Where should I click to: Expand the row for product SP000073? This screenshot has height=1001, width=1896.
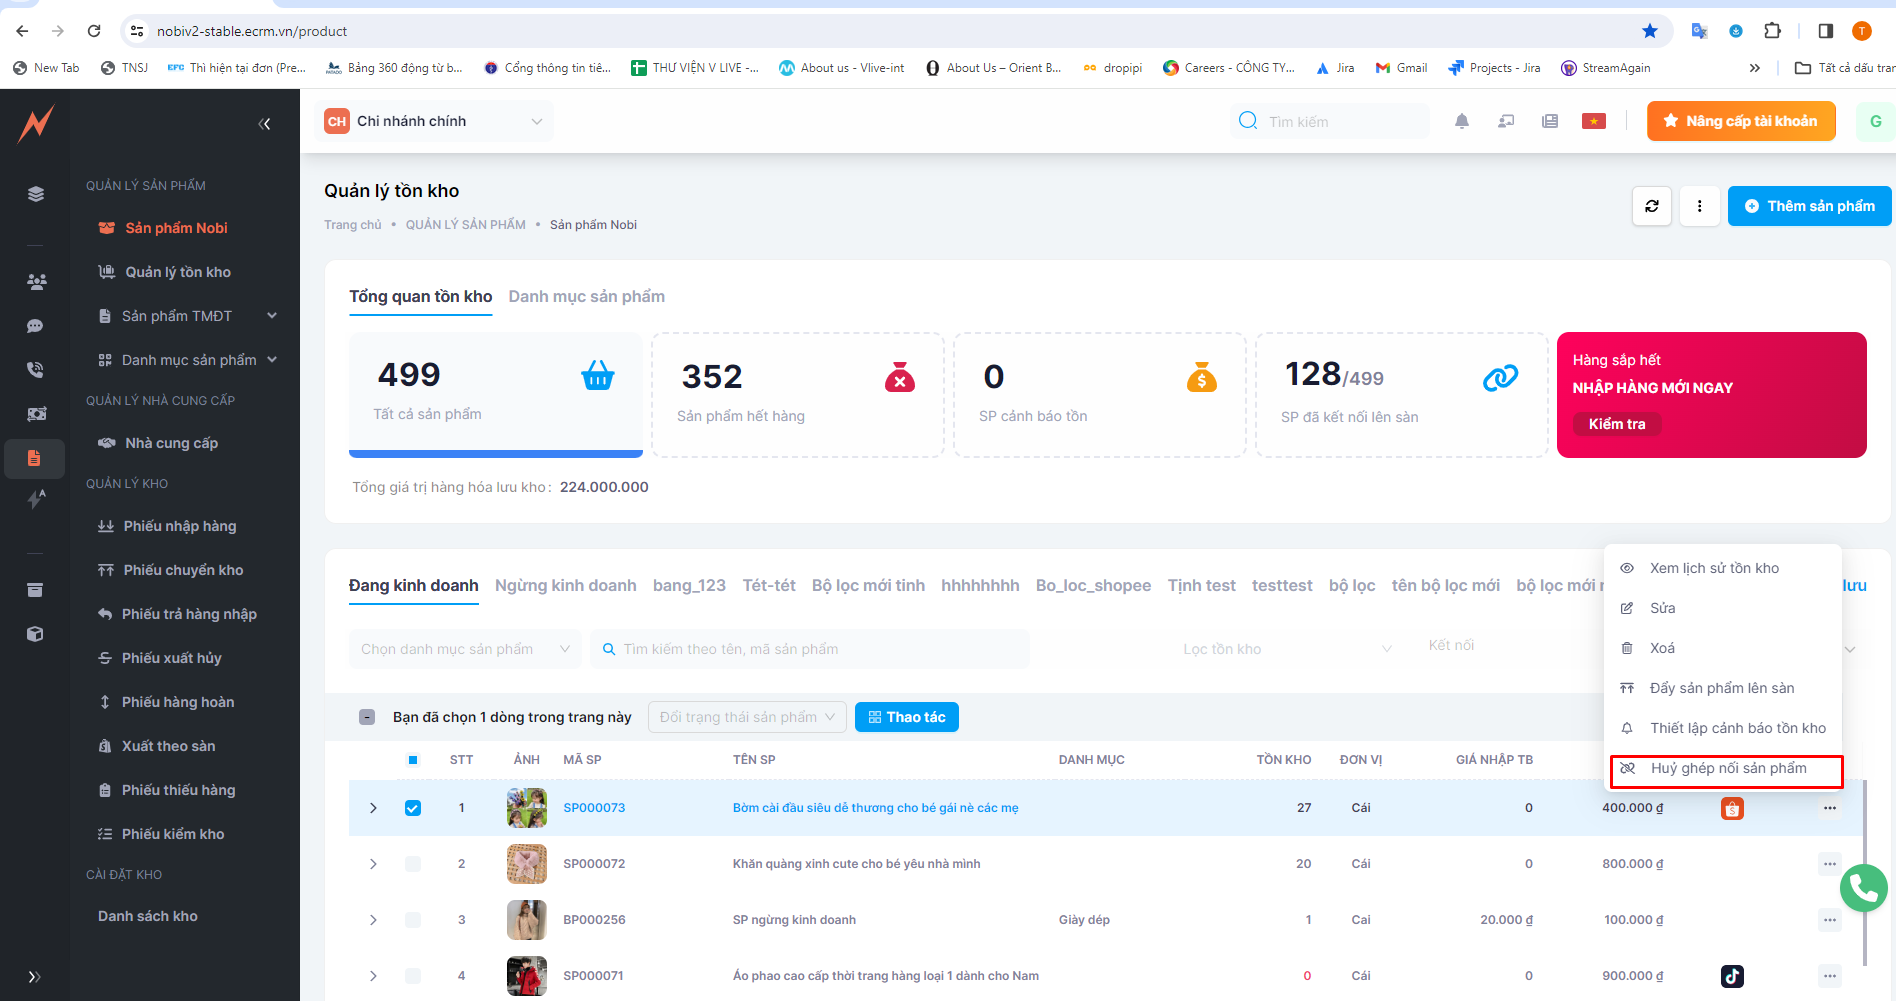373,808
